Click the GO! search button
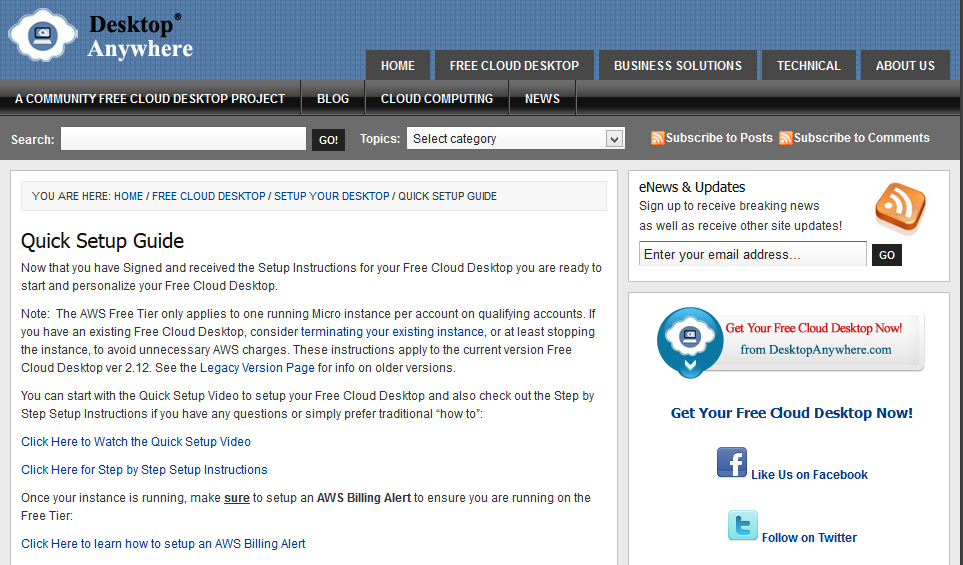963x565 pixels. coord(328,140)
